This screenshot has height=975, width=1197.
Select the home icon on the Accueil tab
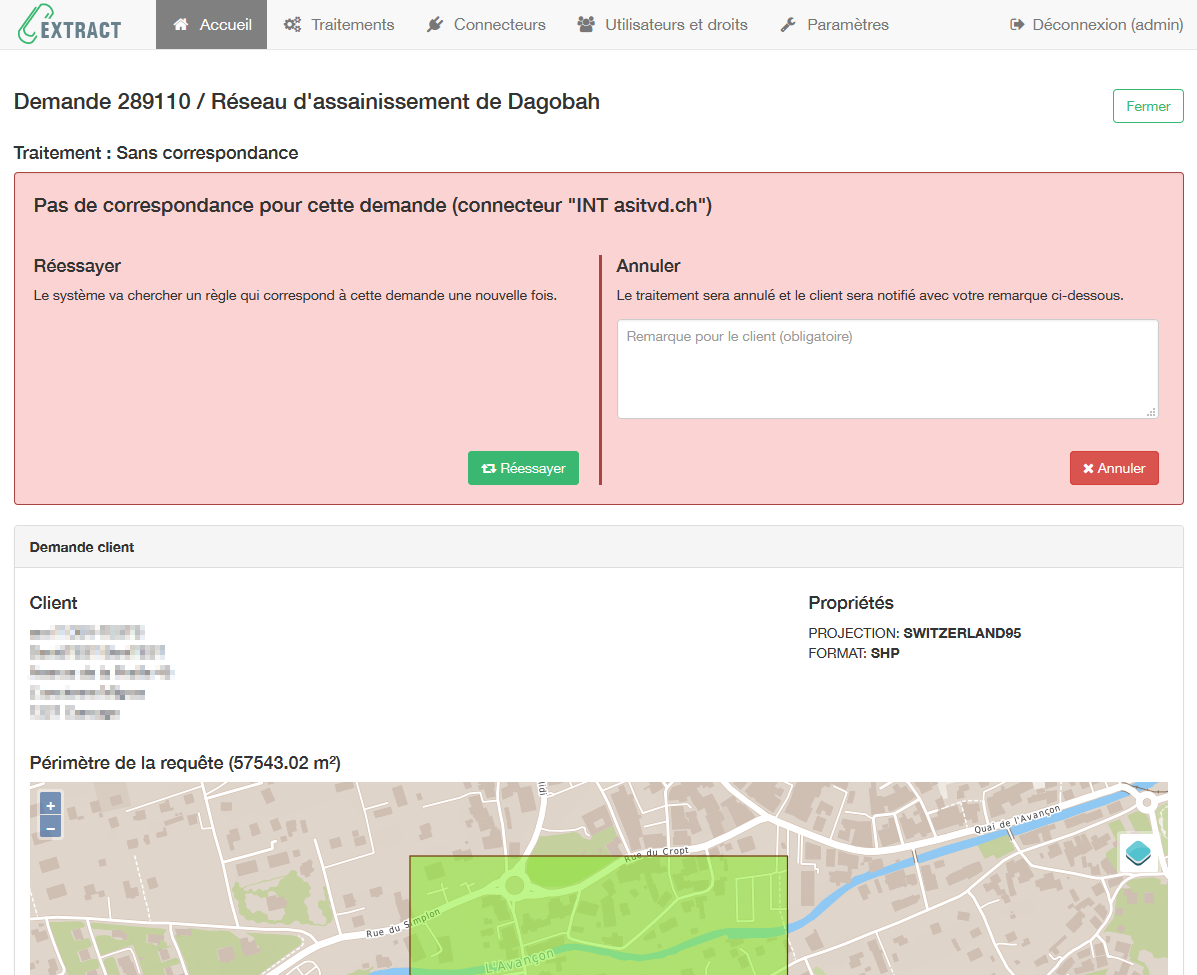(x=180, y=24)
